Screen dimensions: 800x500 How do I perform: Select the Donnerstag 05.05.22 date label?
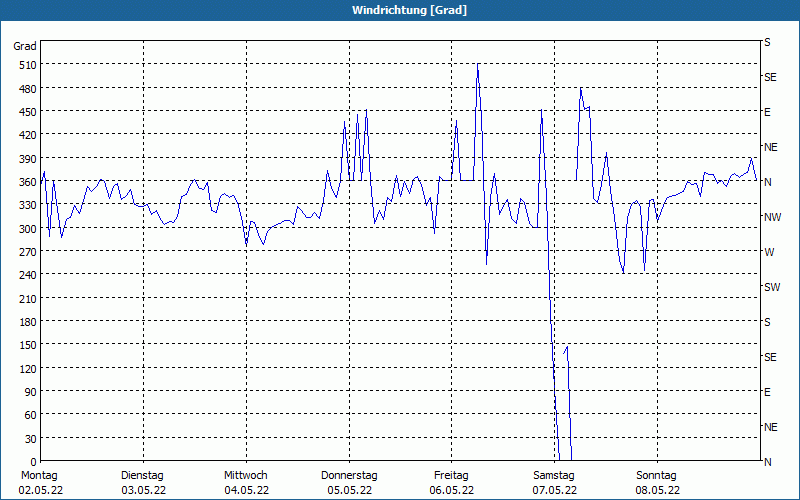349,482
